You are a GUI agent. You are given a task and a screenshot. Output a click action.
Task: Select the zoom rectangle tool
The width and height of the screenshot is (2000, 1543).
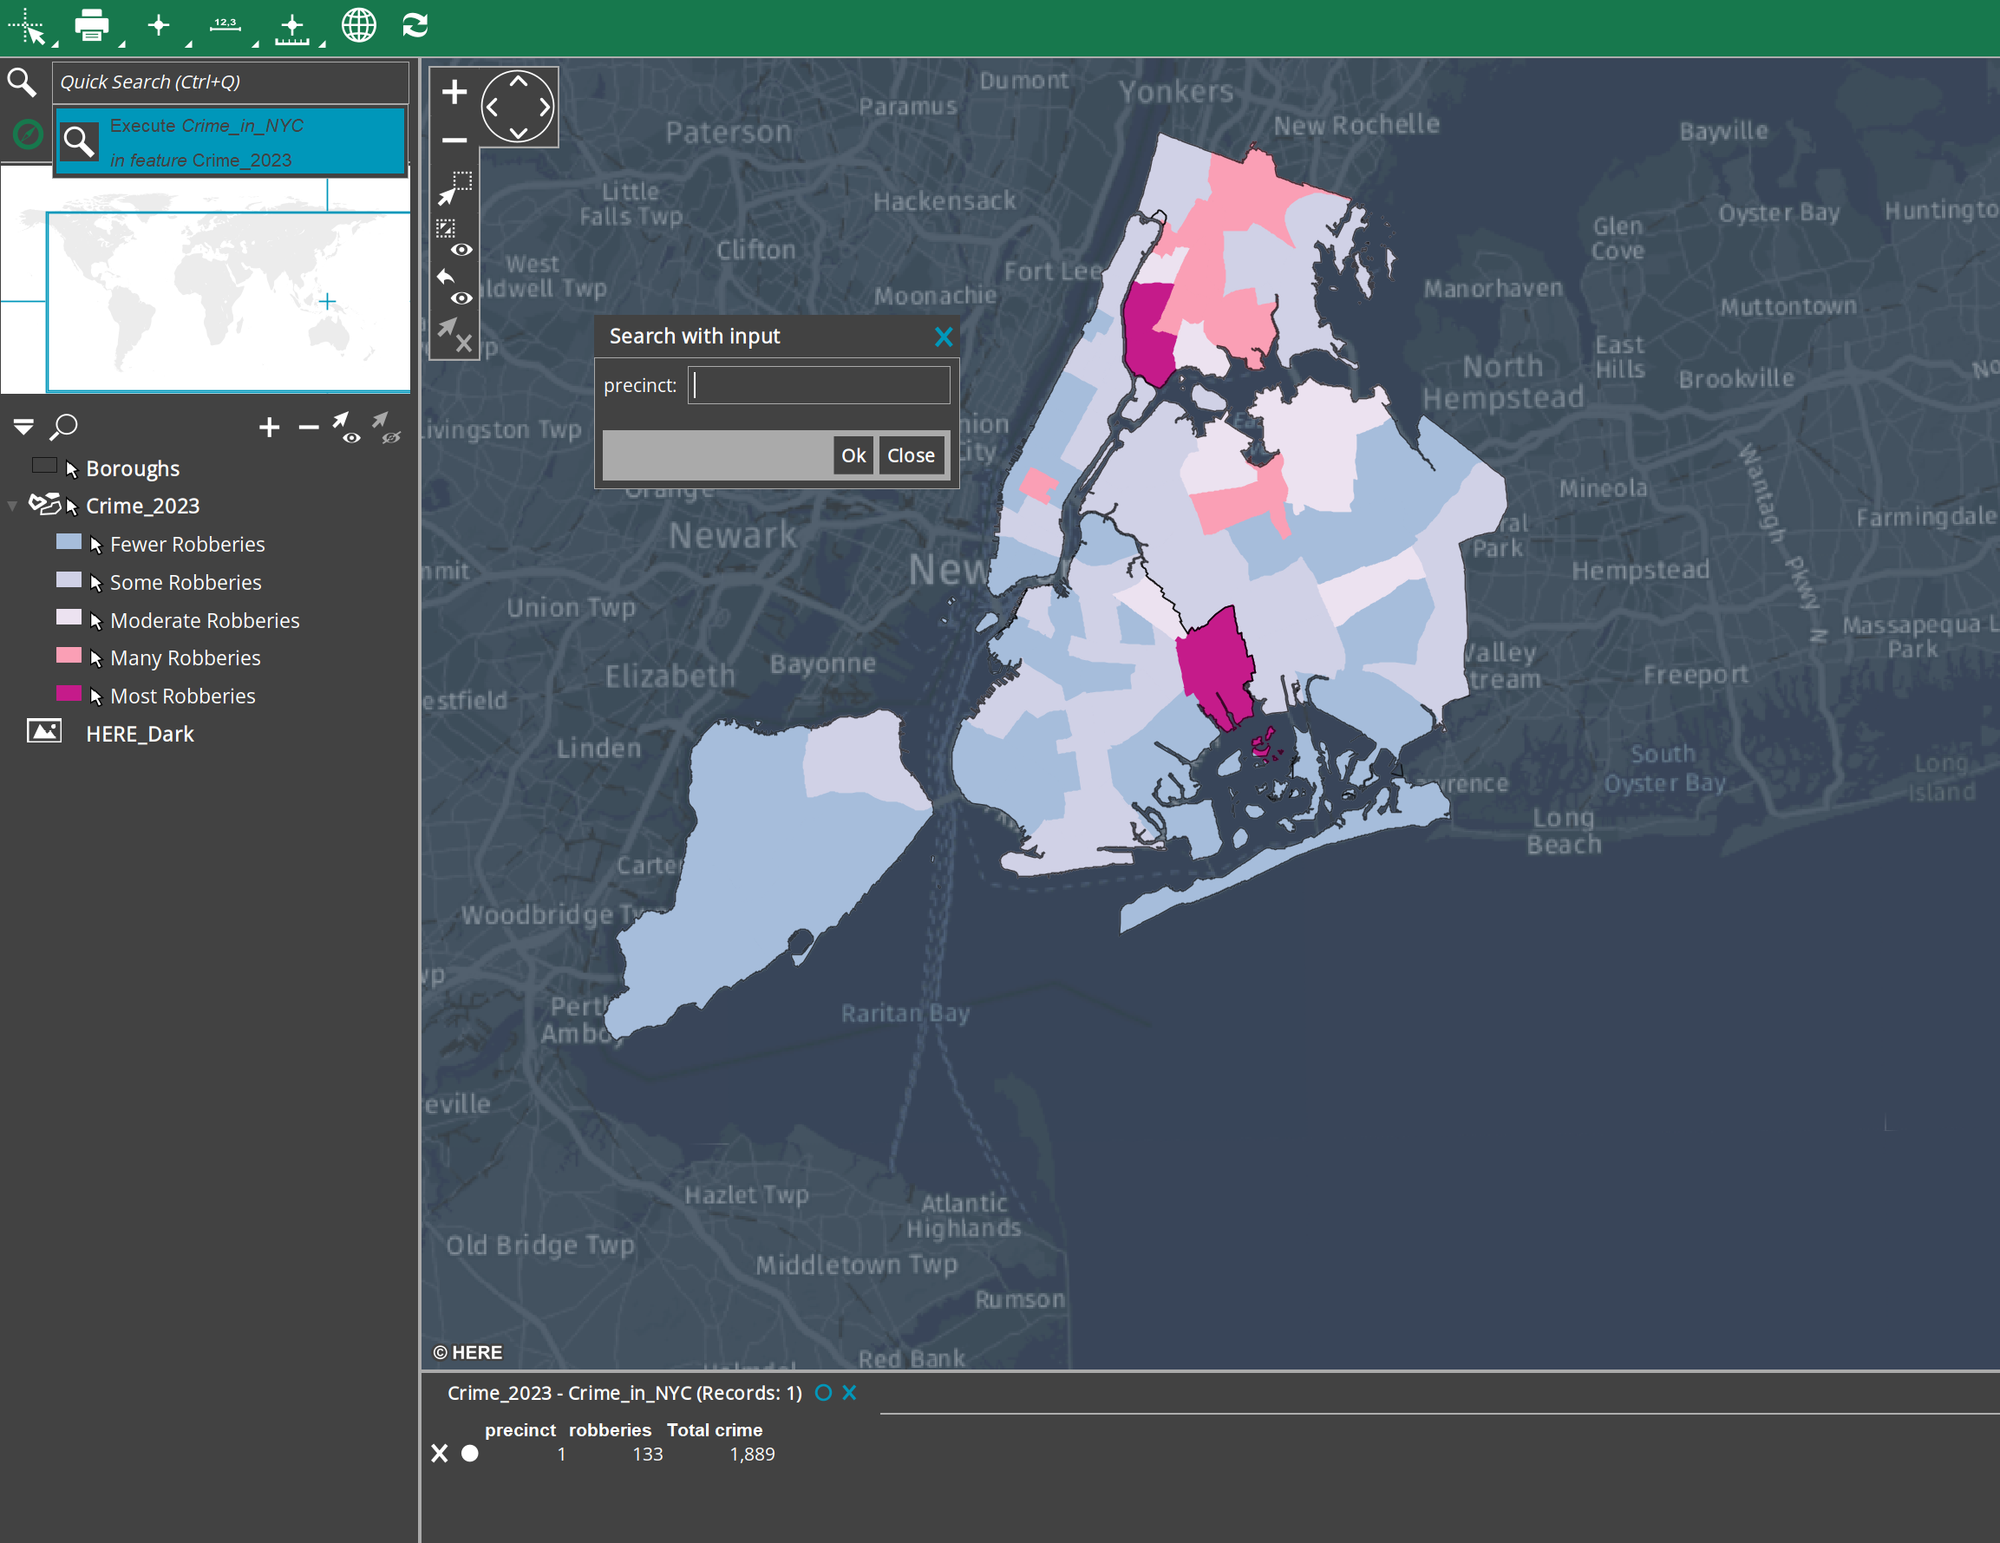pyautogui.click(x=455, y=187)
